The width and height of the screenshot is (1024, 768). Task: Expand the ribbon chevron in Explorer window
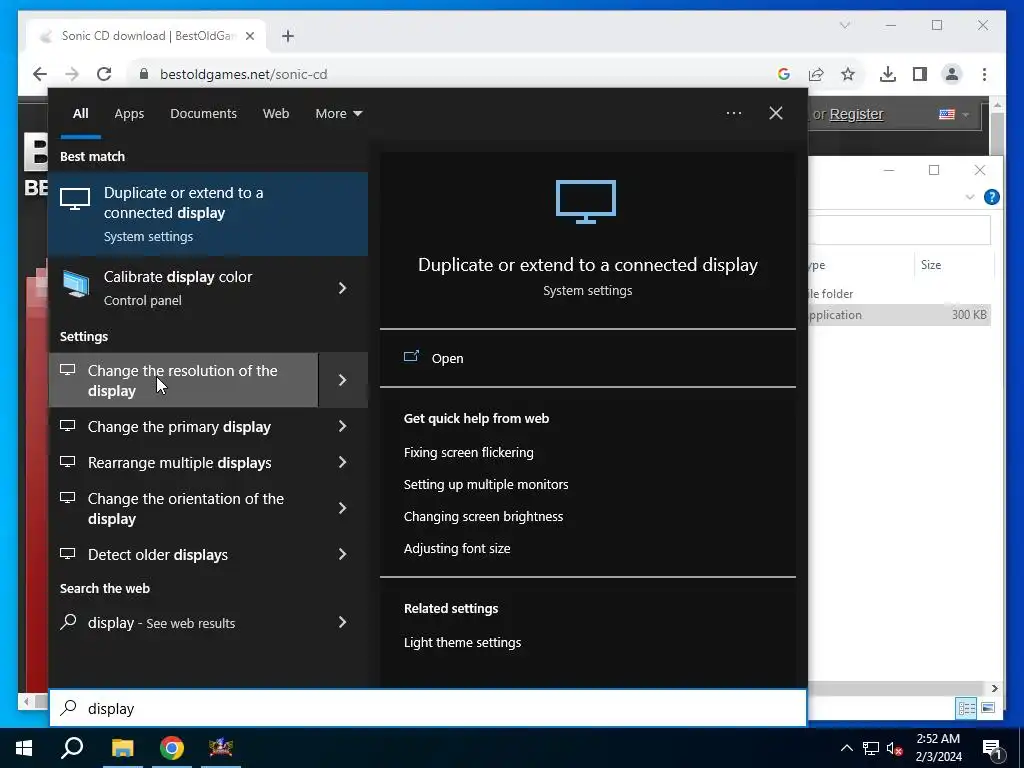[x=970, y=197]
